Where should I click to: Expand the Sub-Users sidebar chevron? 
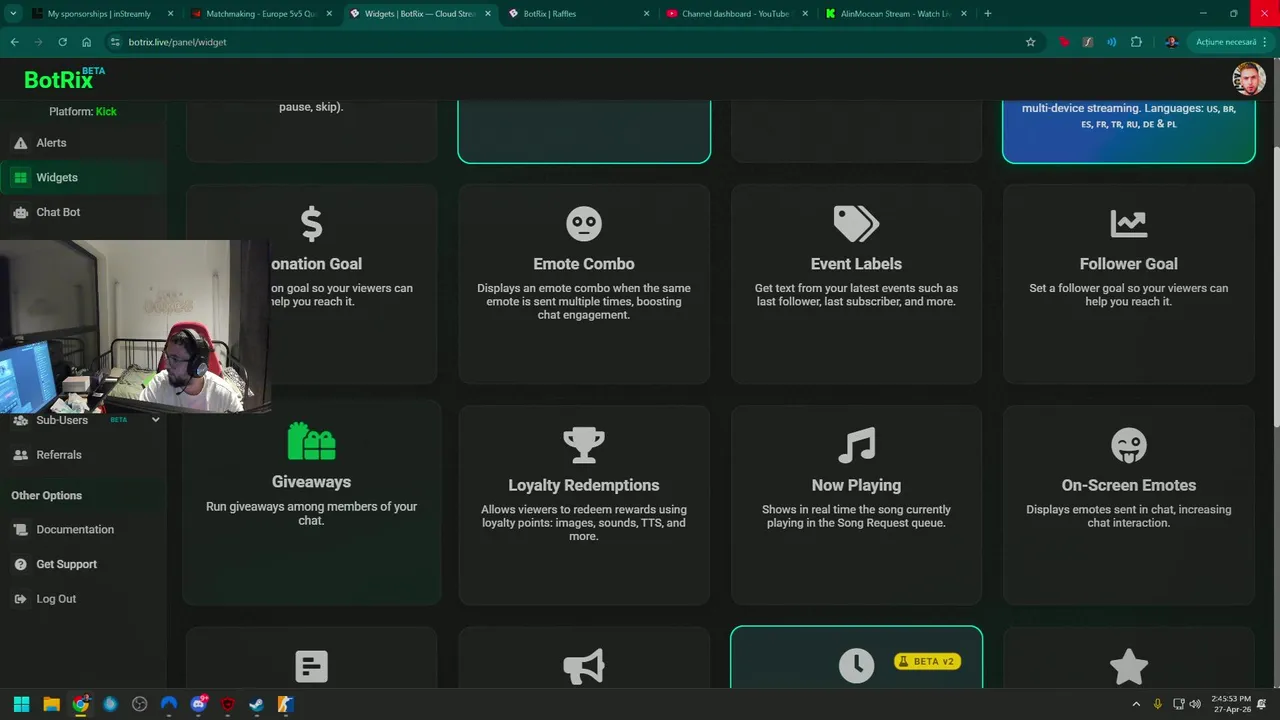click(x=155, y=420)
